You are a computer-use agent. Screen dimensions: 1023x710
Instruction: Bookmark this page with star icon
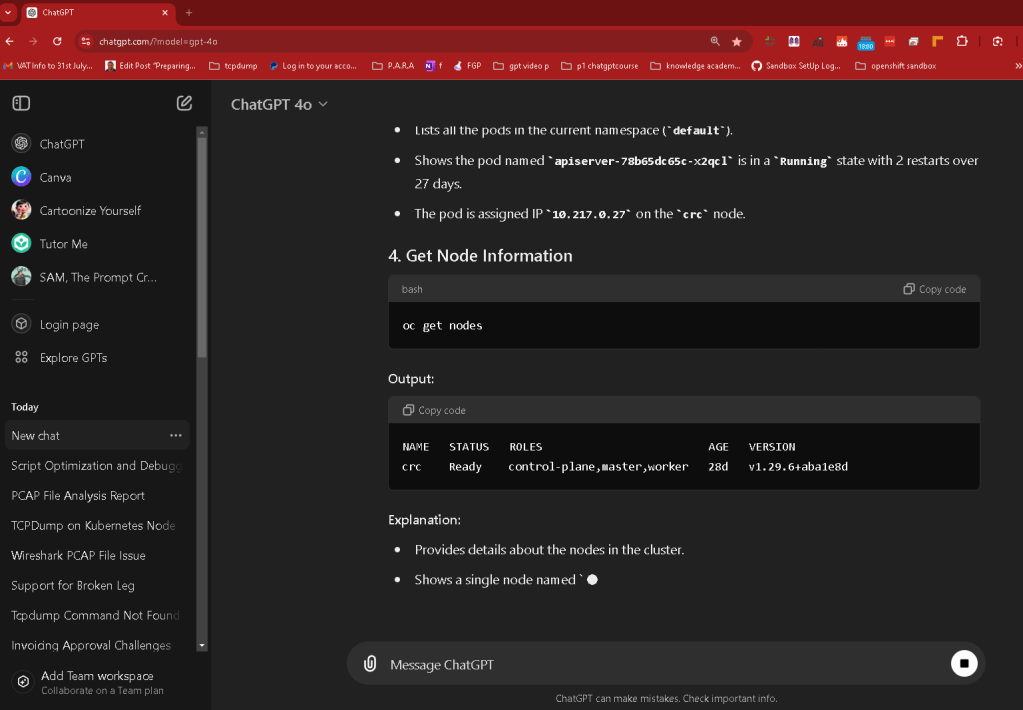737,41
